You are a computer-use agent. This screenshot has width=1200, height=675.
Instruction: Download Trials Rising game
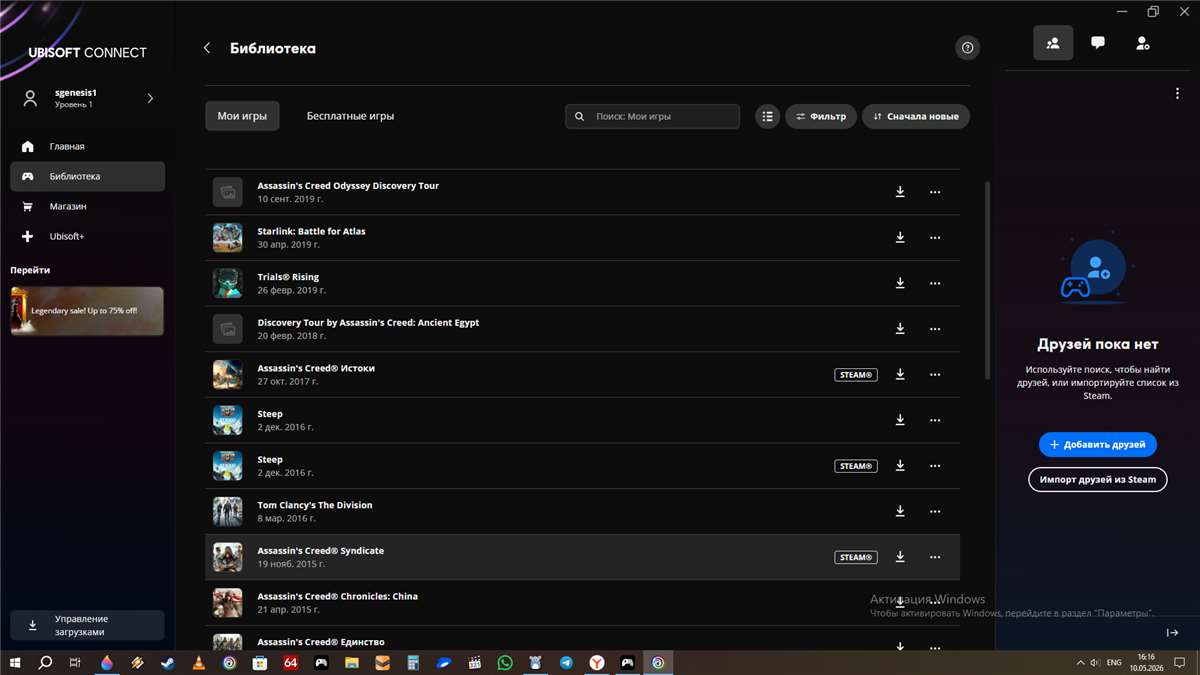pyautogui.click(x=900, y=283)
